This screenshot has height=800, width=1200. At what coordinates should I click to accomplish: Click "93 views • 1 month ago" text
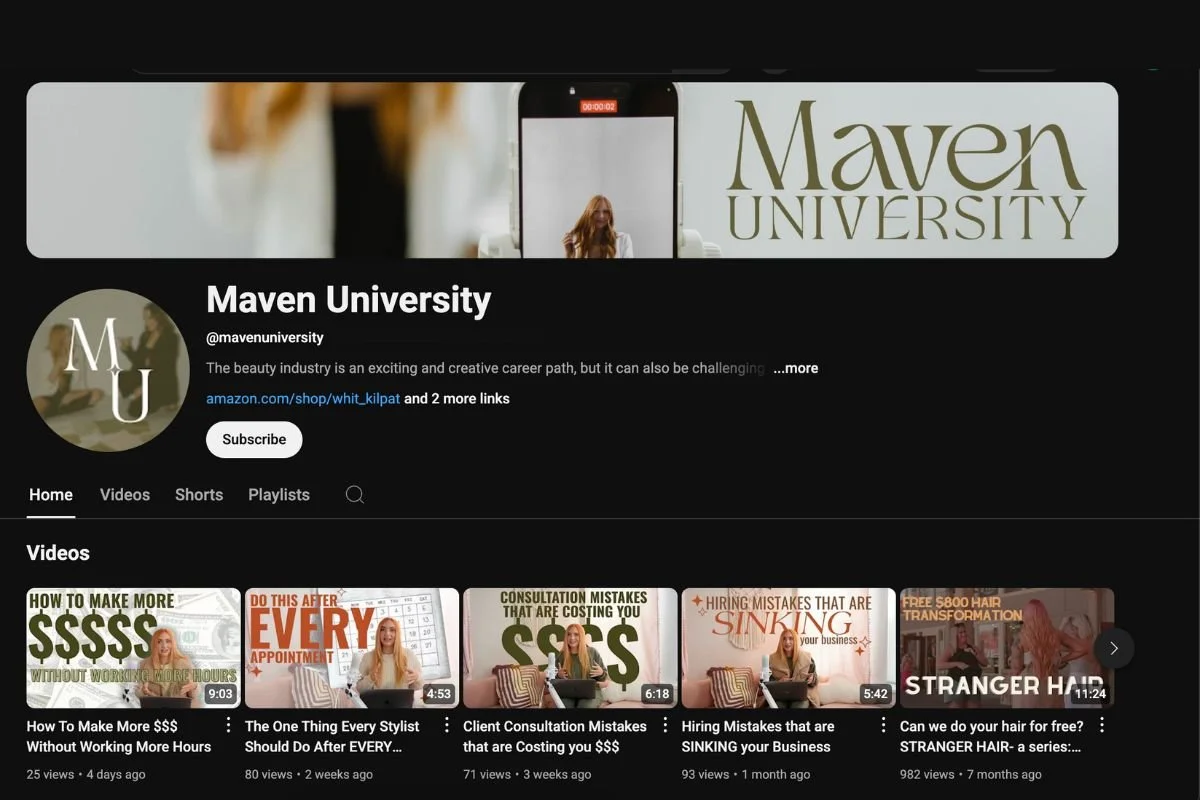[746, 774]
